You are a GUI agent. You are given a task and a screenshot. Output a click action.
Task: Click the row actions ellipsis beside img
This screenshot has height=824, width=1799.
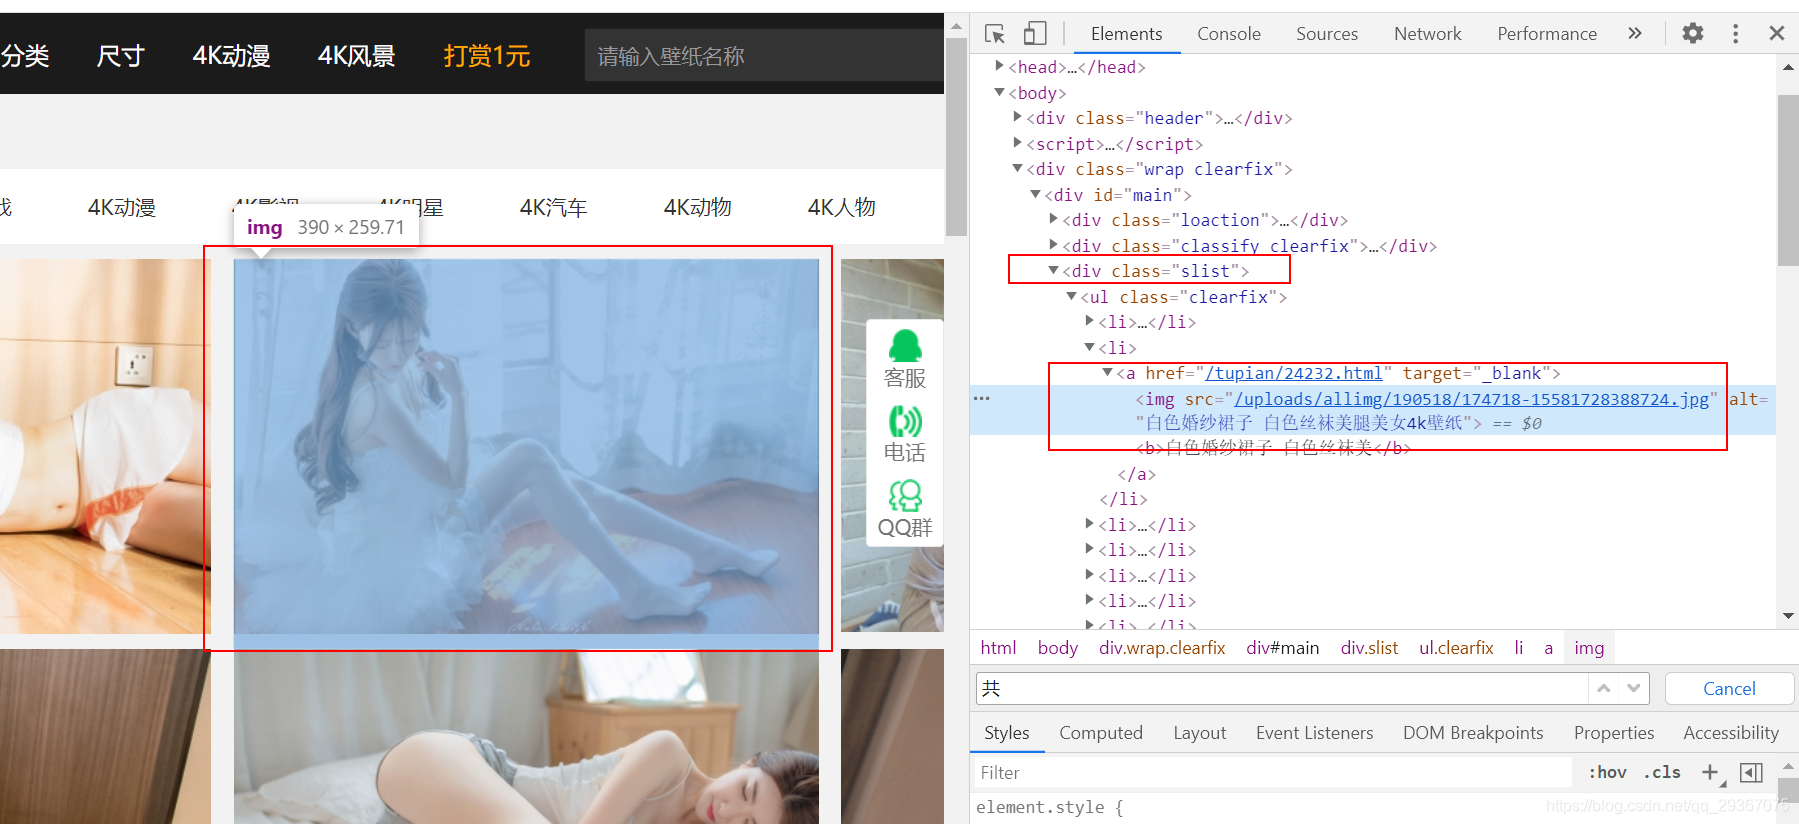click(982, 398)
